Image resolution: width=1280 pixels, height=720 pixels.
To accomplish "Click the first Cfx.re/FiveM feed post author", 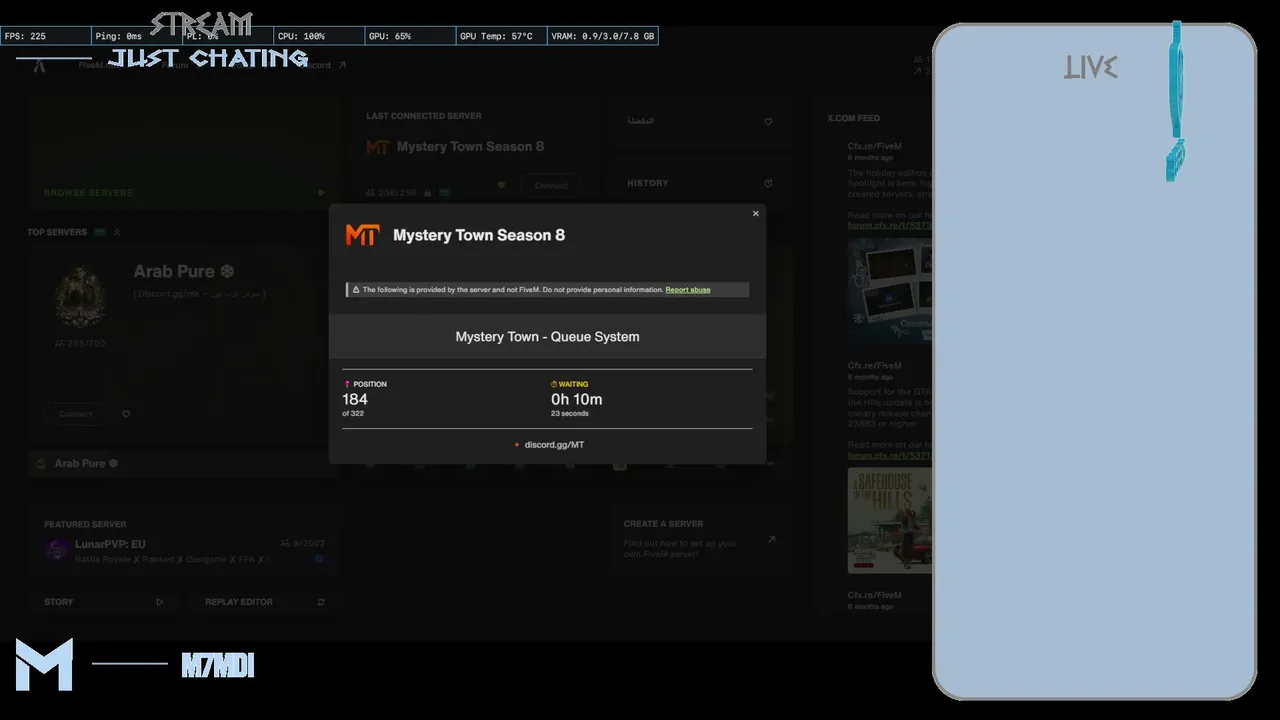I will (x=874, y=146).
